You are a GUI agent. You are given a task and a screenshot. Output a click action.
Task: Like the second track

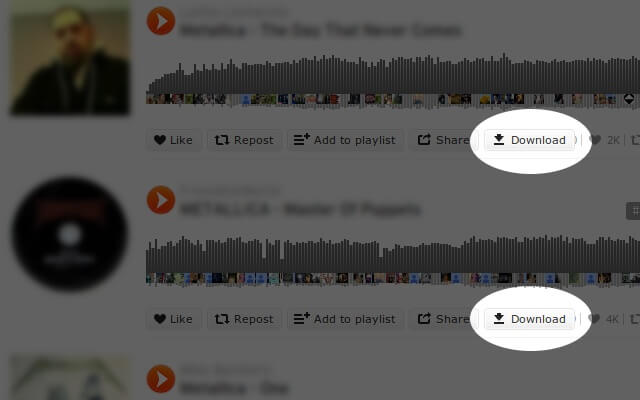coord(173,319)
